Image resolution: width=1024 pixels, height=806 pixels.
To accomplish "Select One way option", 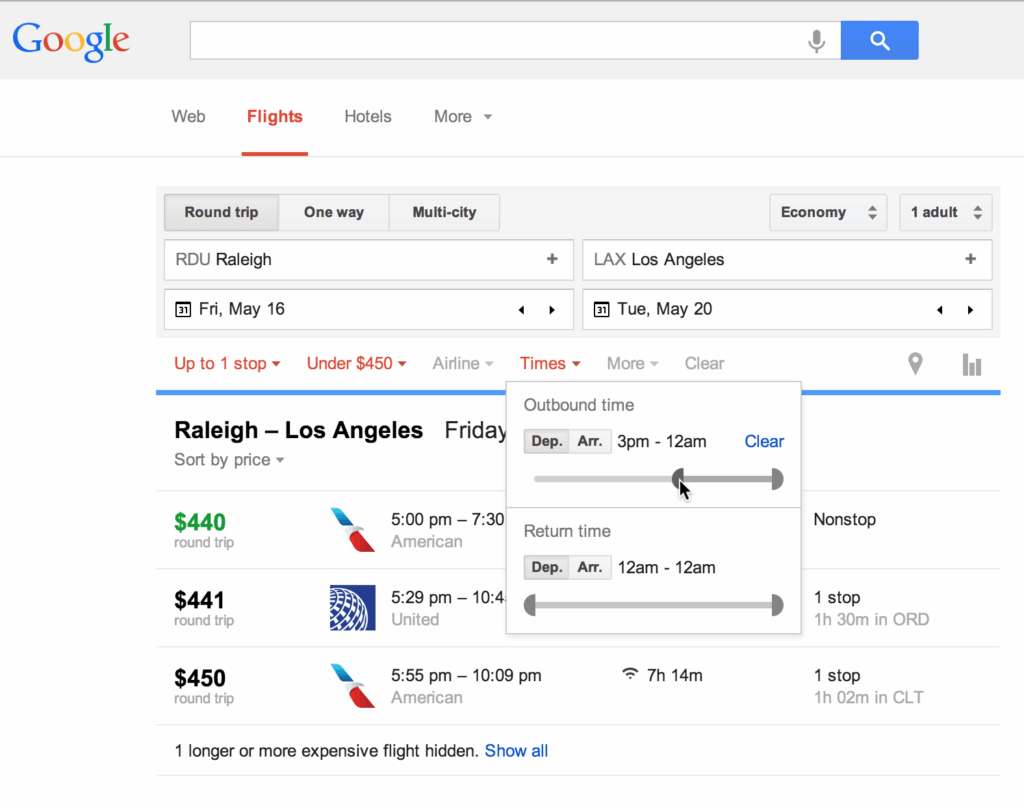I will [x=334, y=212].
